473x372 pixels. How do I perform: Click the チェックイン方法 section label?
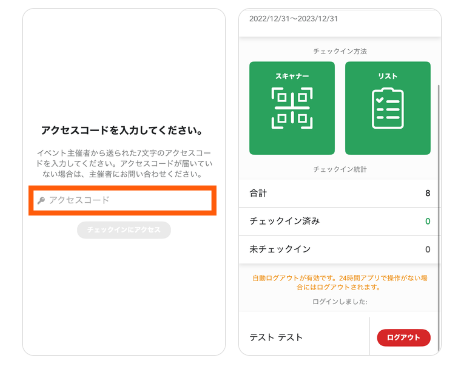pyautogui.click(x=340, y=51)
